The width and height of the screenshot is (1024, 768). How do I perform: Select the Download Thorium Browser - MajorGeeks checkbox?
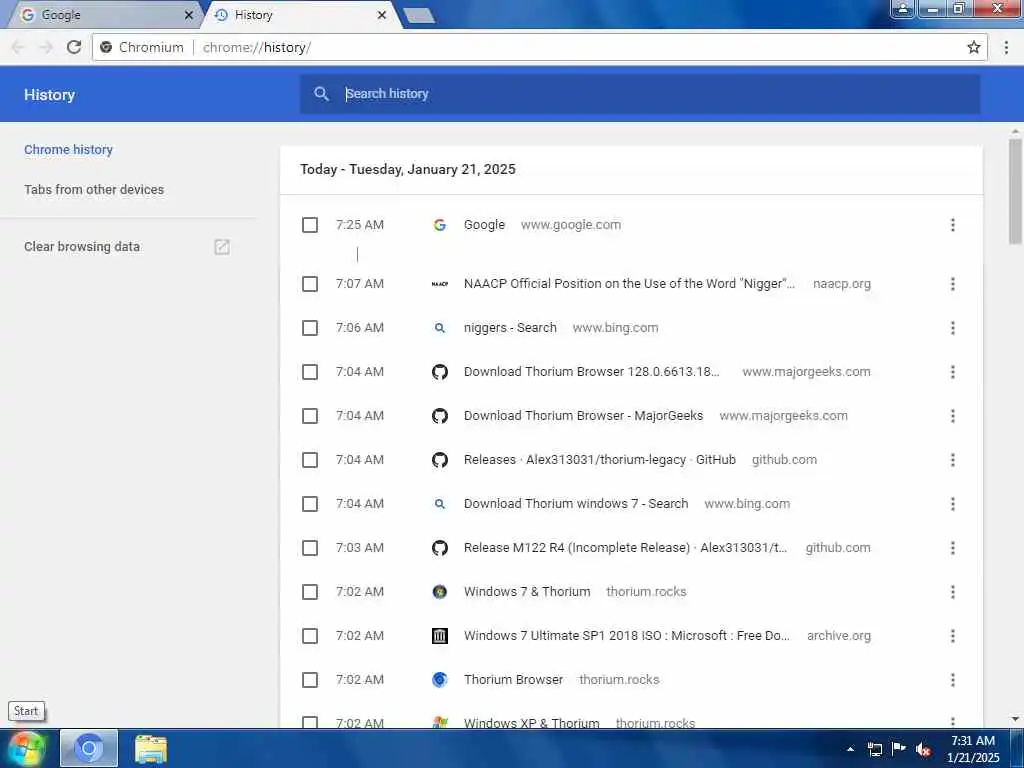(310, 416)
